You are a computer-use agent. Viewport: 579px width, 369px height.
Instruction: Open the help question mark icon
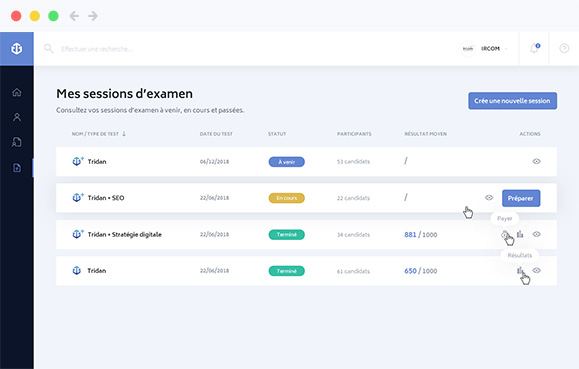pos(564,48)
